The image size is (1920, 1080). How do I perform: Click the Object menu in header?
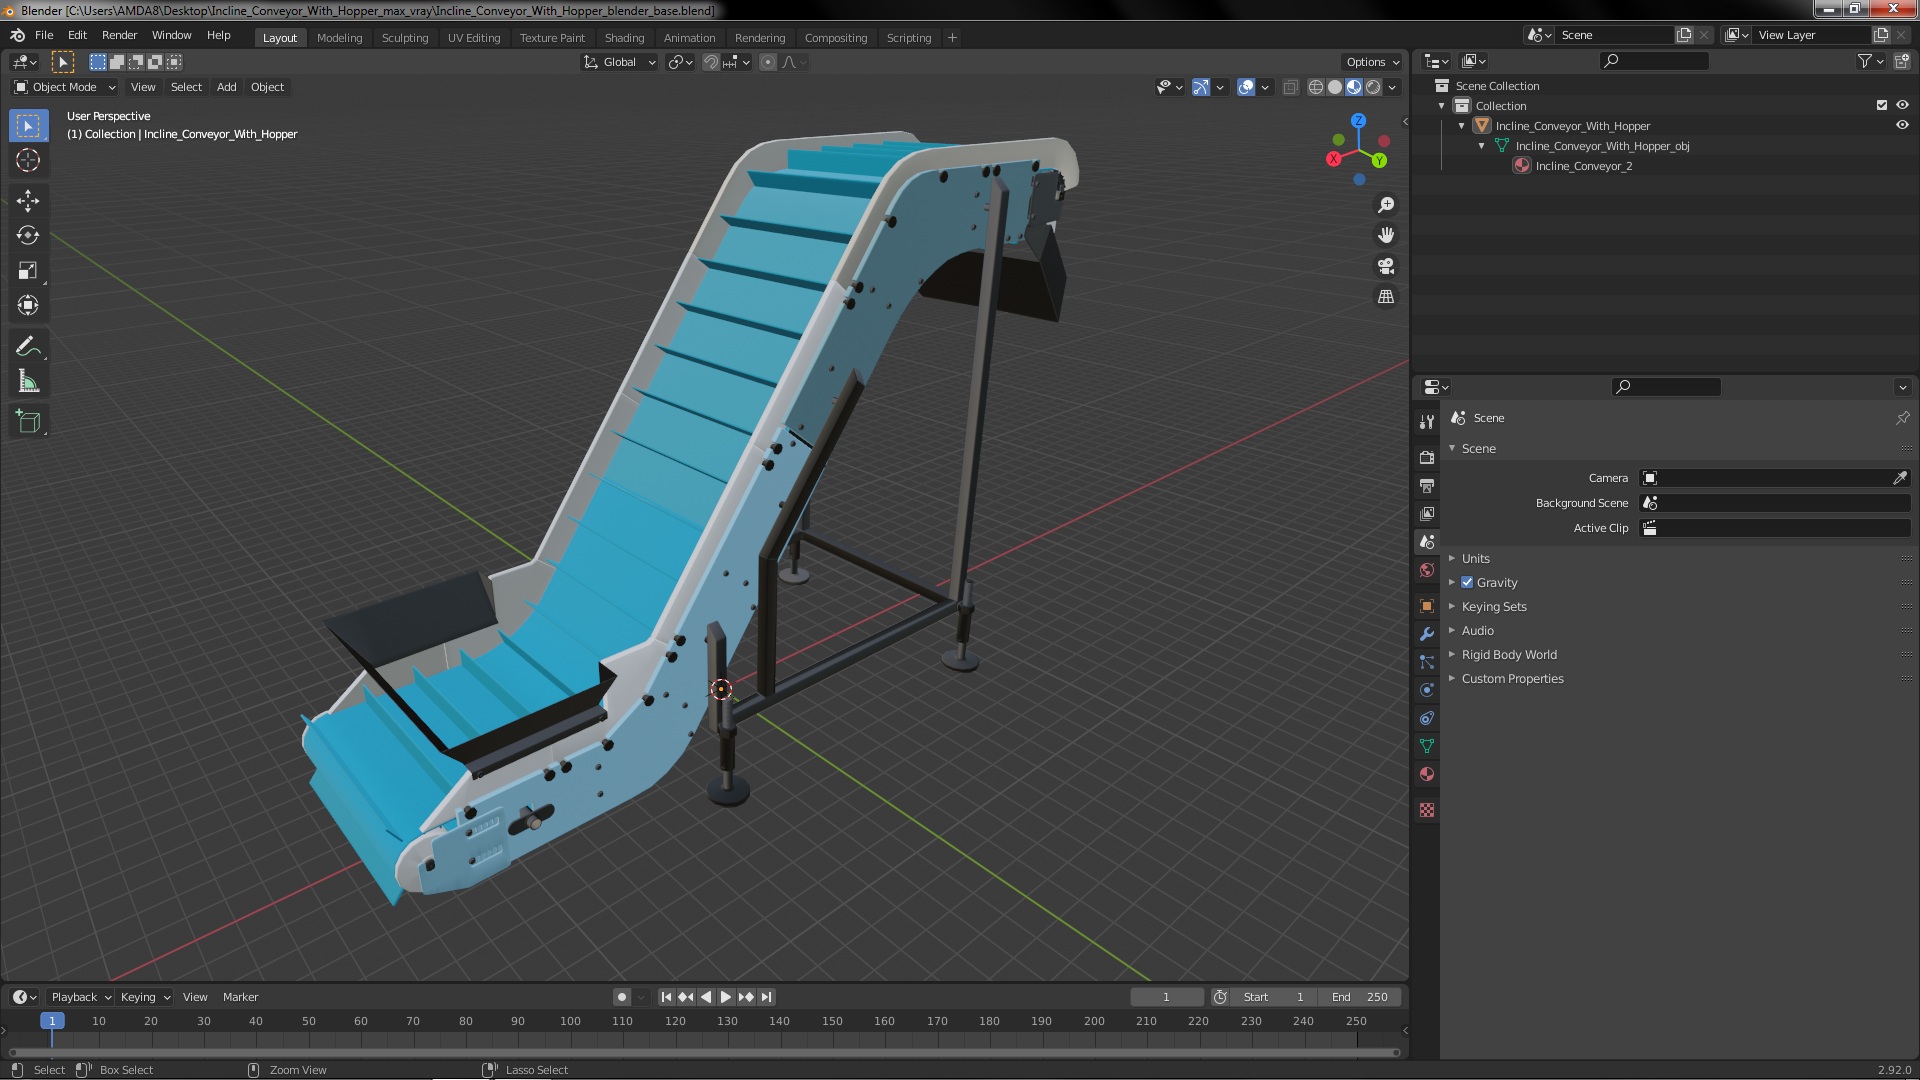coord(266,86)
